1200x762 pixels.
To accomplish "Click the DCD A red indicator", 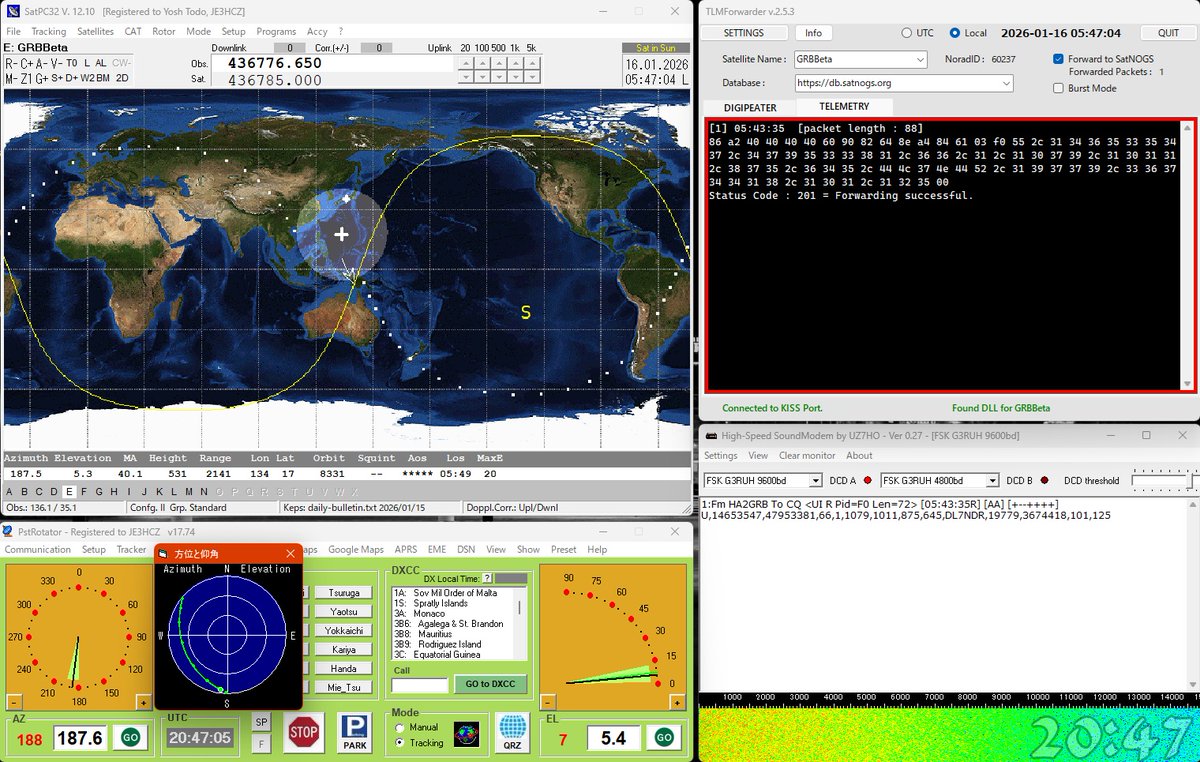I will [x=867, y=480].
